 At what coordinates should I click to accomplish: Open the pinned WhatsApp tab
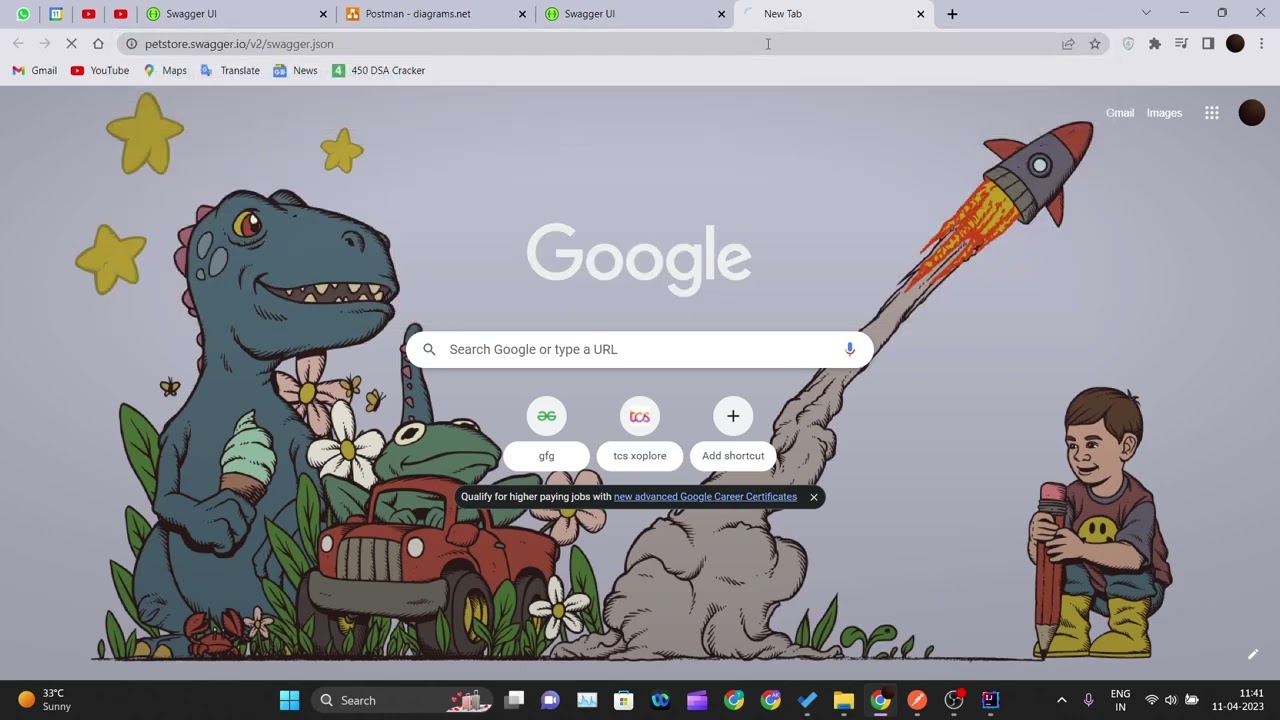[x=23, y=14]
